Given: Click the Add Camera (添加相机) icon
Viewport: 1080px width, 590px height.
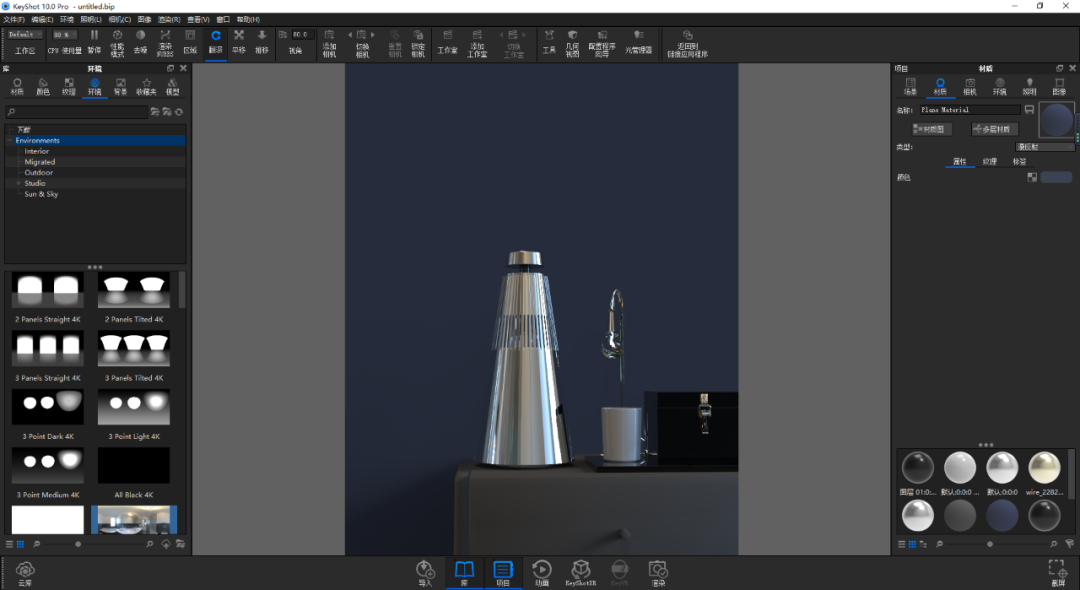Looking at the screenshot, I should click(329, 43).
